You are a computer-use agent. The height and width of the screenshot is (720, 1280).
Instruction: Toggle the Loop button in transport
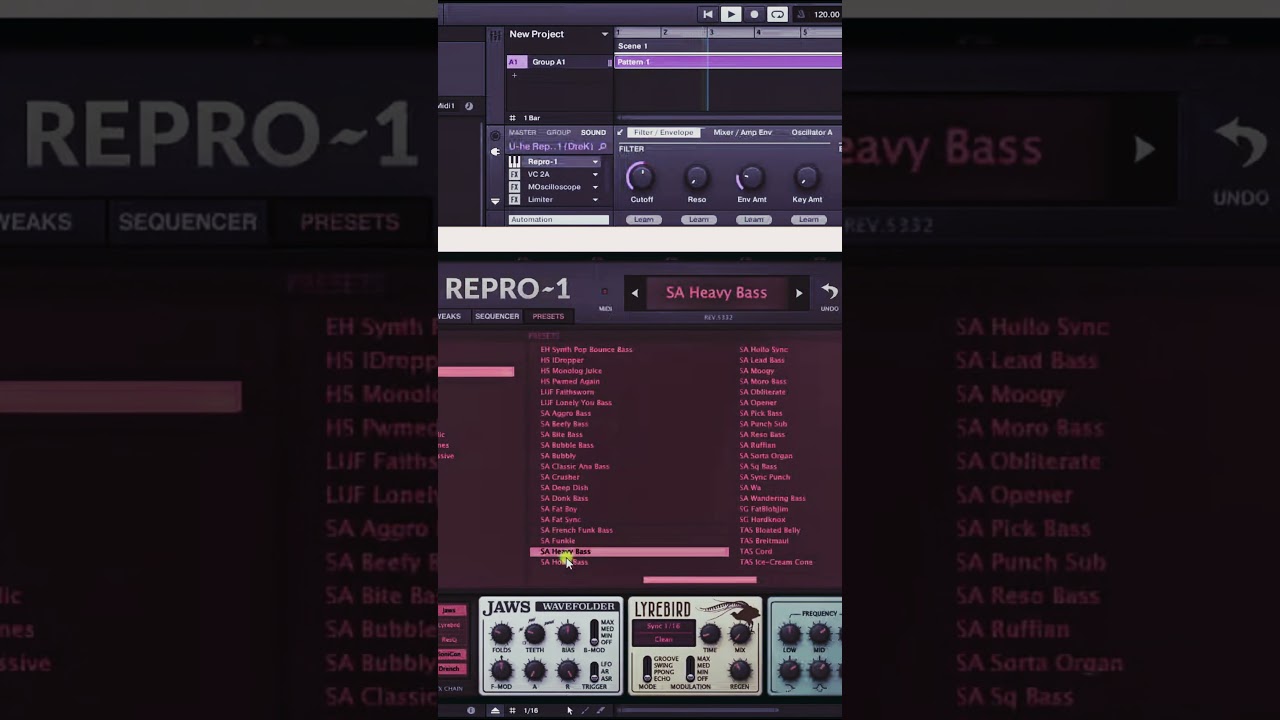pos(777,14)
